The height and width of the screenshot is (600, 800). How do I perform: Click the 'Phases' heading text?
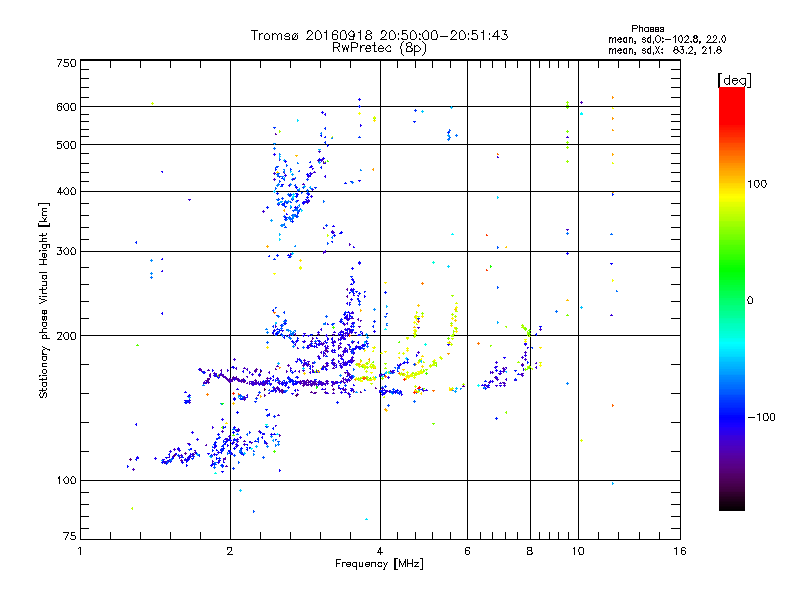pos(647,29)
